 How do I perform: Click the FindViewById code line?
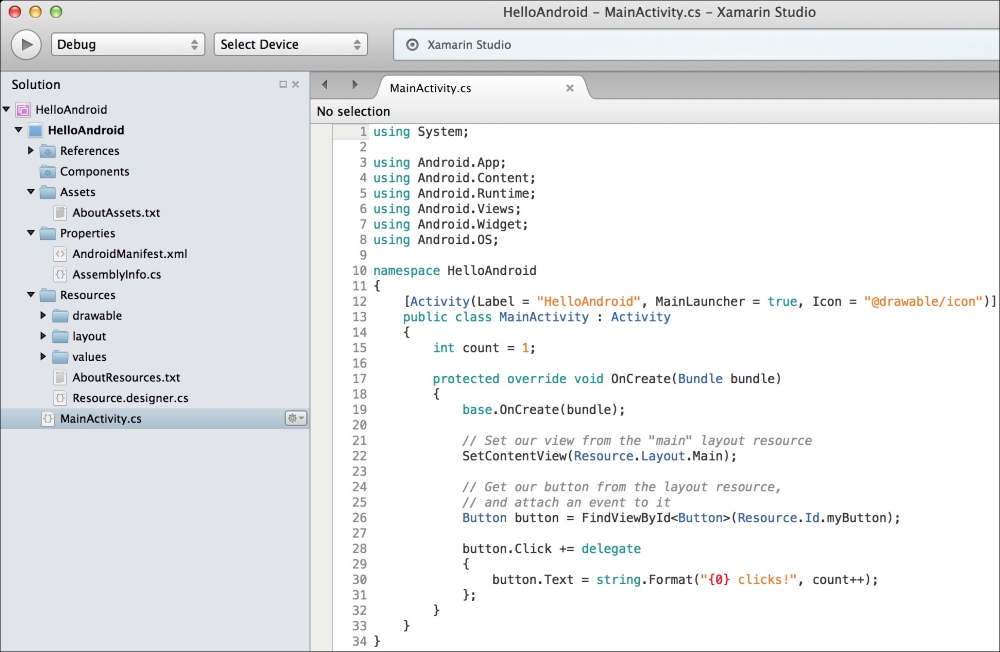(x=681, y=518)
